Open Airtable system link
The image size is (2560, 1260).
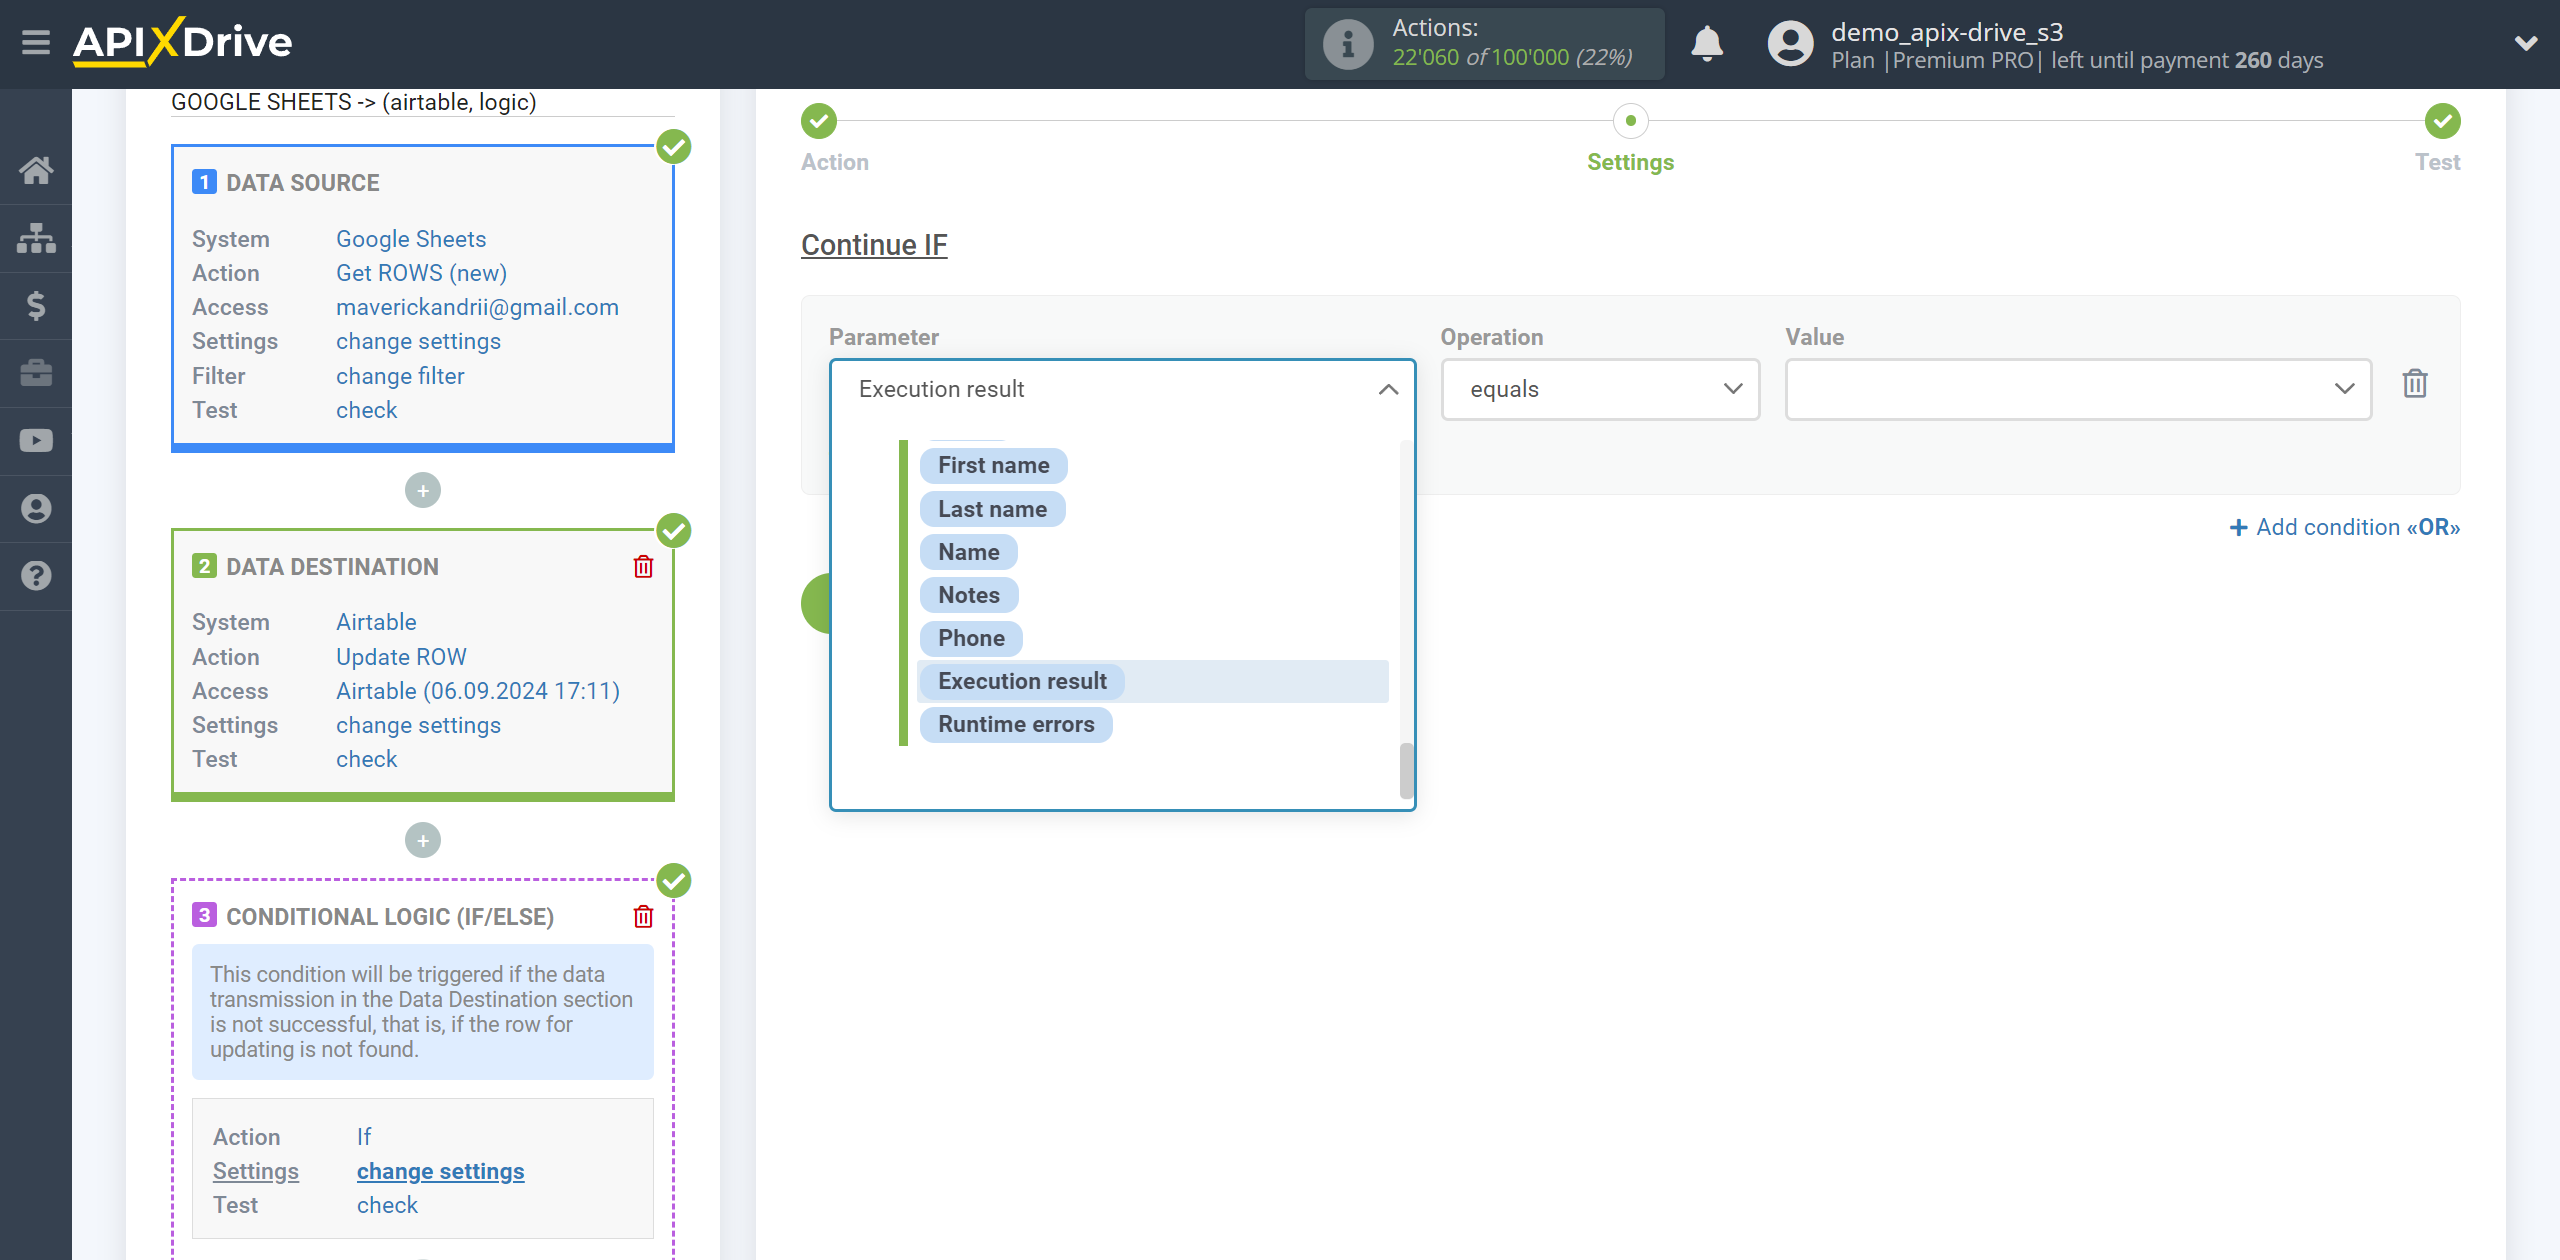pyautogui.click(x=376, y=622)
